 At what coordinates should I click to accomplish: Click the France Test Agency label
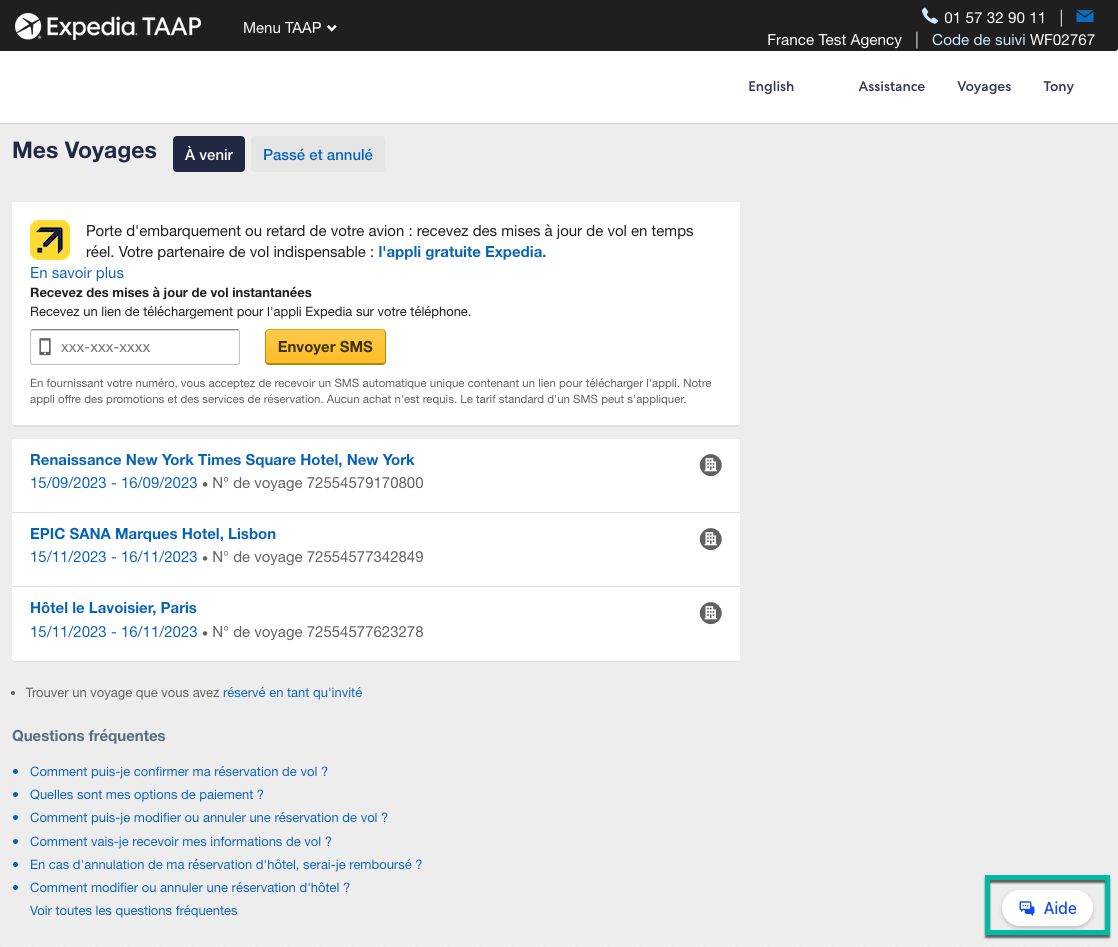834,40
